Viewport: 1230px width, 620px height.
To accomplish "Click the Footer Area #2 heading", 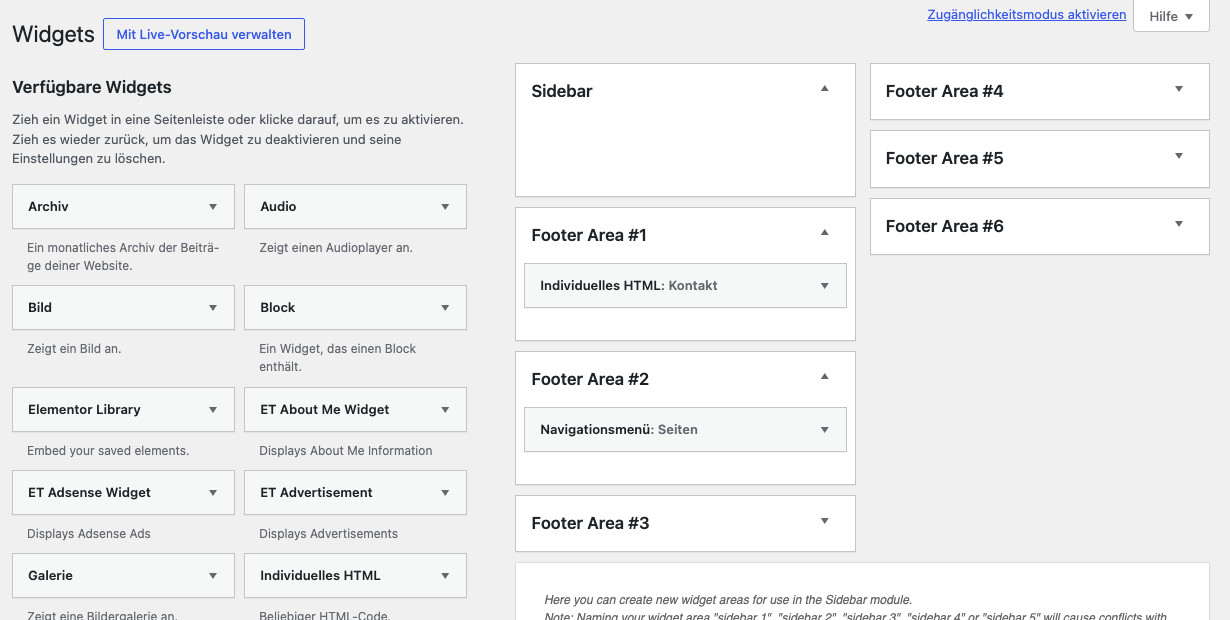I will (x=590, y=379).
